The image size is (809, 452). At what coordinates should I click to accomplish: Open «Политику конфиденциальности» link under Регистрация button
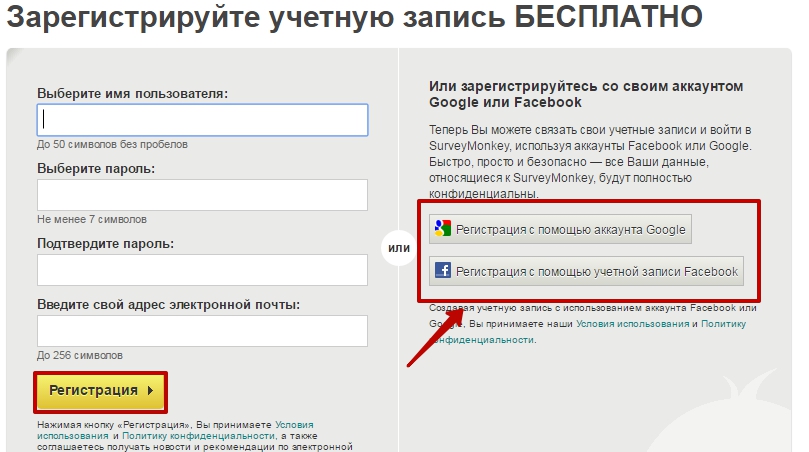click(198, 436)
